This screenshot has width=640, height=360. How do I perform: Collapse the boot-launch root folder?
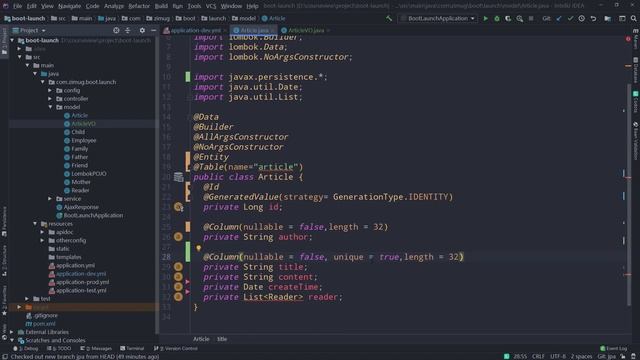(x=13, y=40)
